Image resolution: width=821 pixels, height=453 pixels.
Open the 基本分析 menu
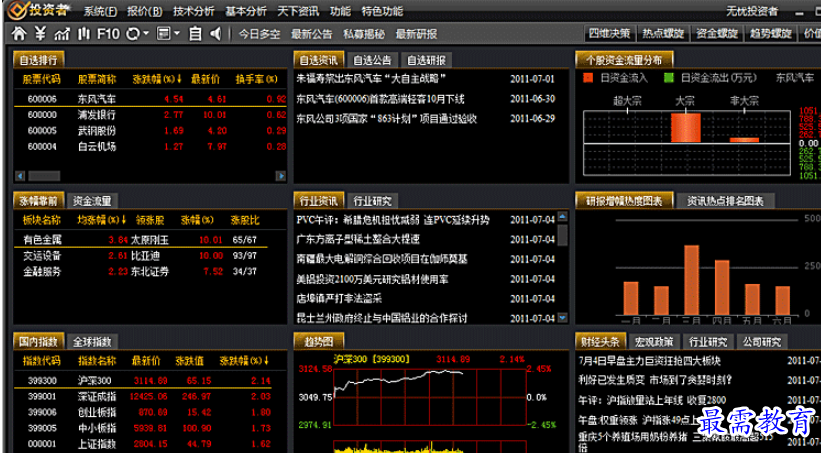[246, 11]
